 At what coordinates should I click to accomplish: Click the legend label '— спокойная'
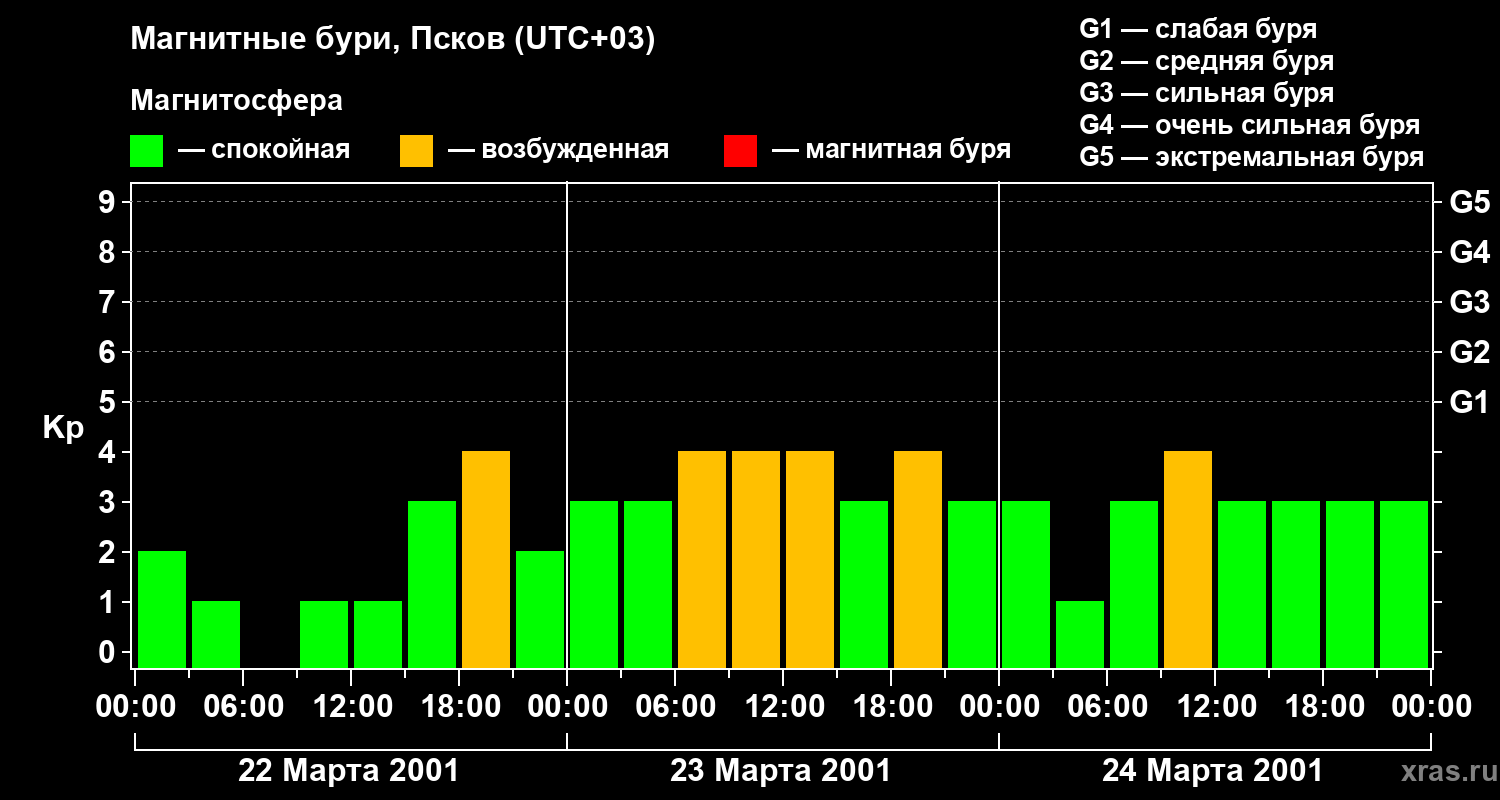tap(264, 150)
